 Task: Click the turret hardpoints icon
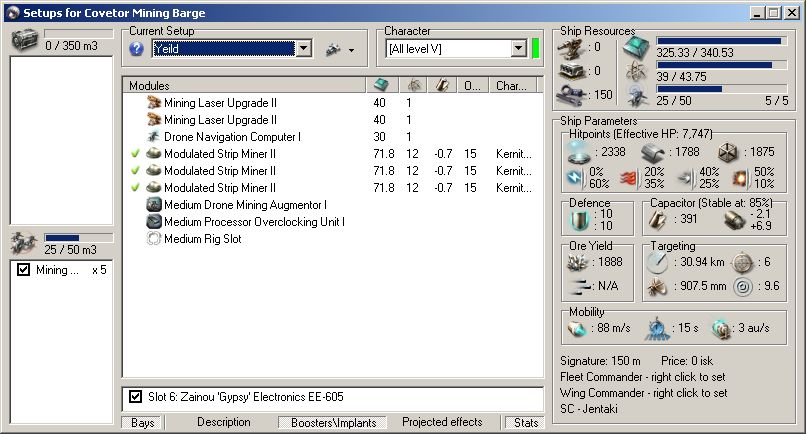click(x=571, y=47)
